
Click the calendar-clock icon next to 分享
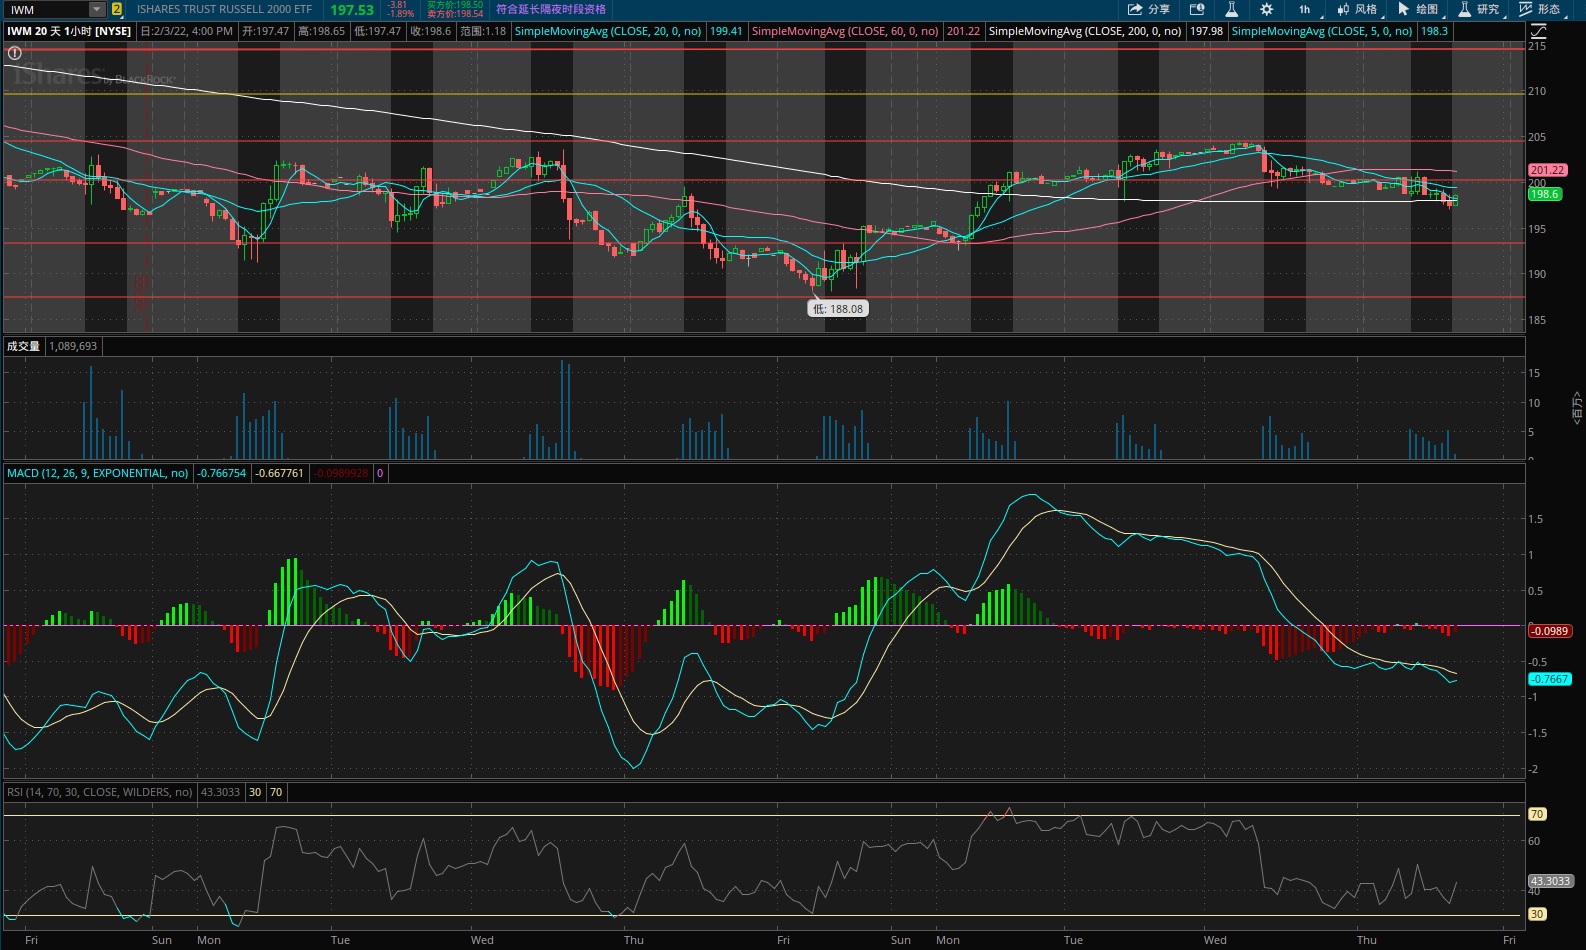tap(1197, 9)
